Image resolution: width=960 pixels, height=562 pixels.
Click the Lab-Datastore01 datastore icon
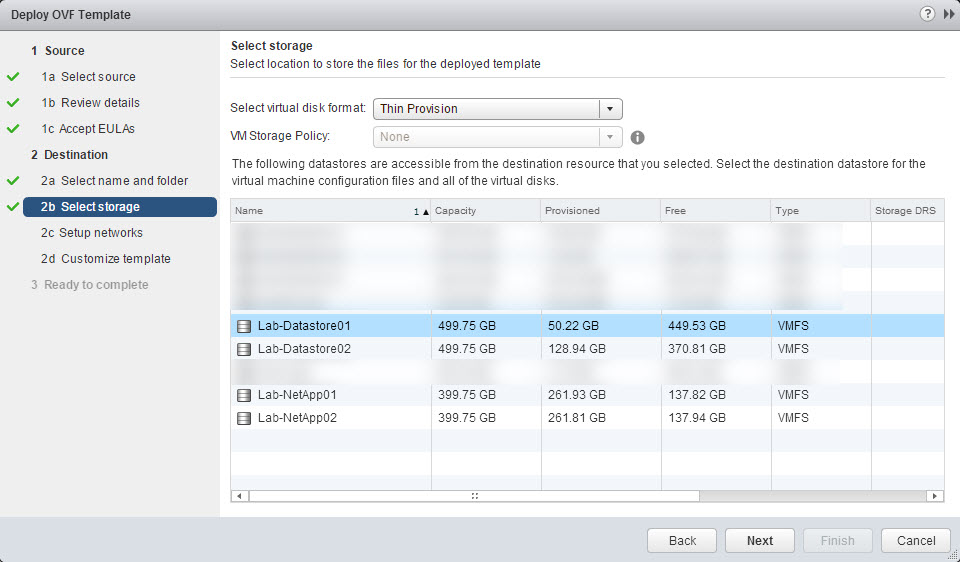tap(244, 326)
